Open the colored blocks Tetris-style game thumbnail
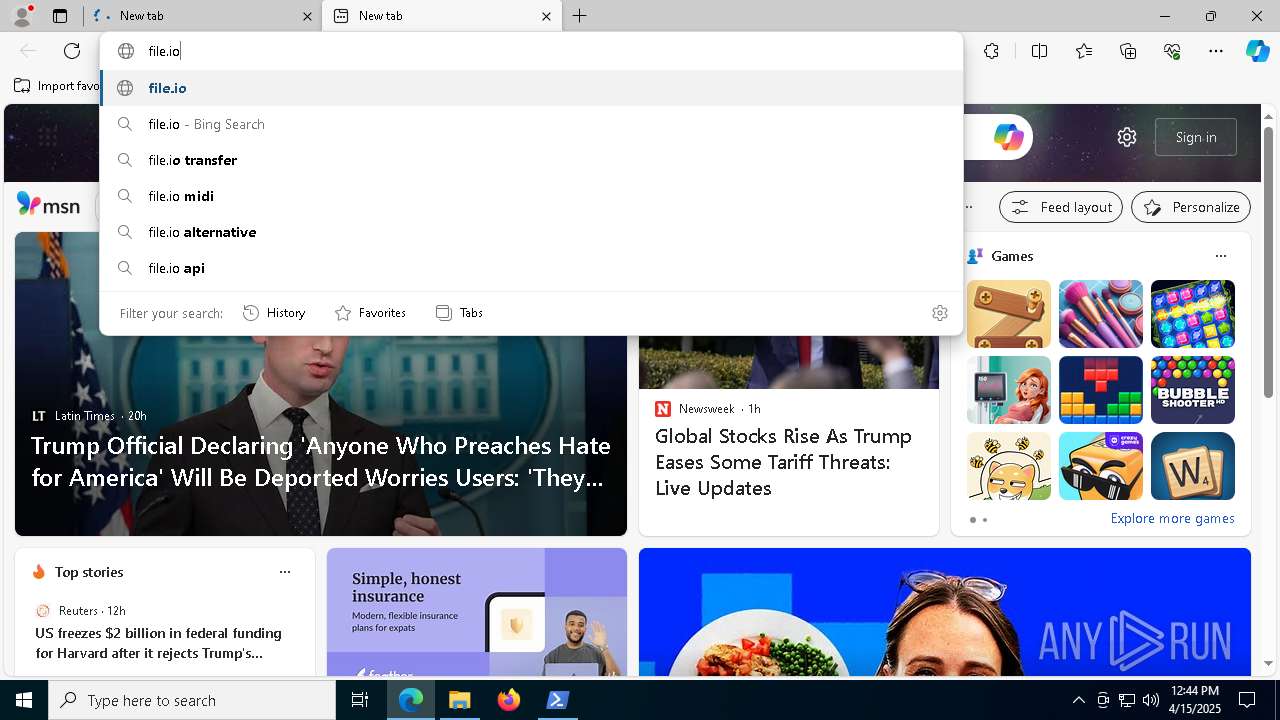Screen dimensions: 1280x720 [x=1100, y=390]
